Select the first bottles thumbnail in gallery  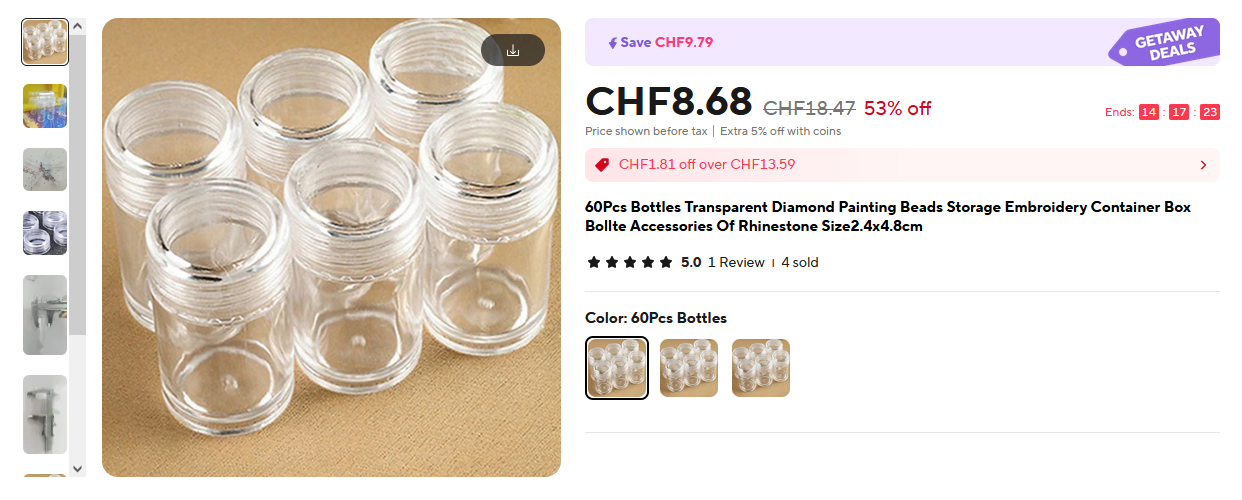(45, 42)
